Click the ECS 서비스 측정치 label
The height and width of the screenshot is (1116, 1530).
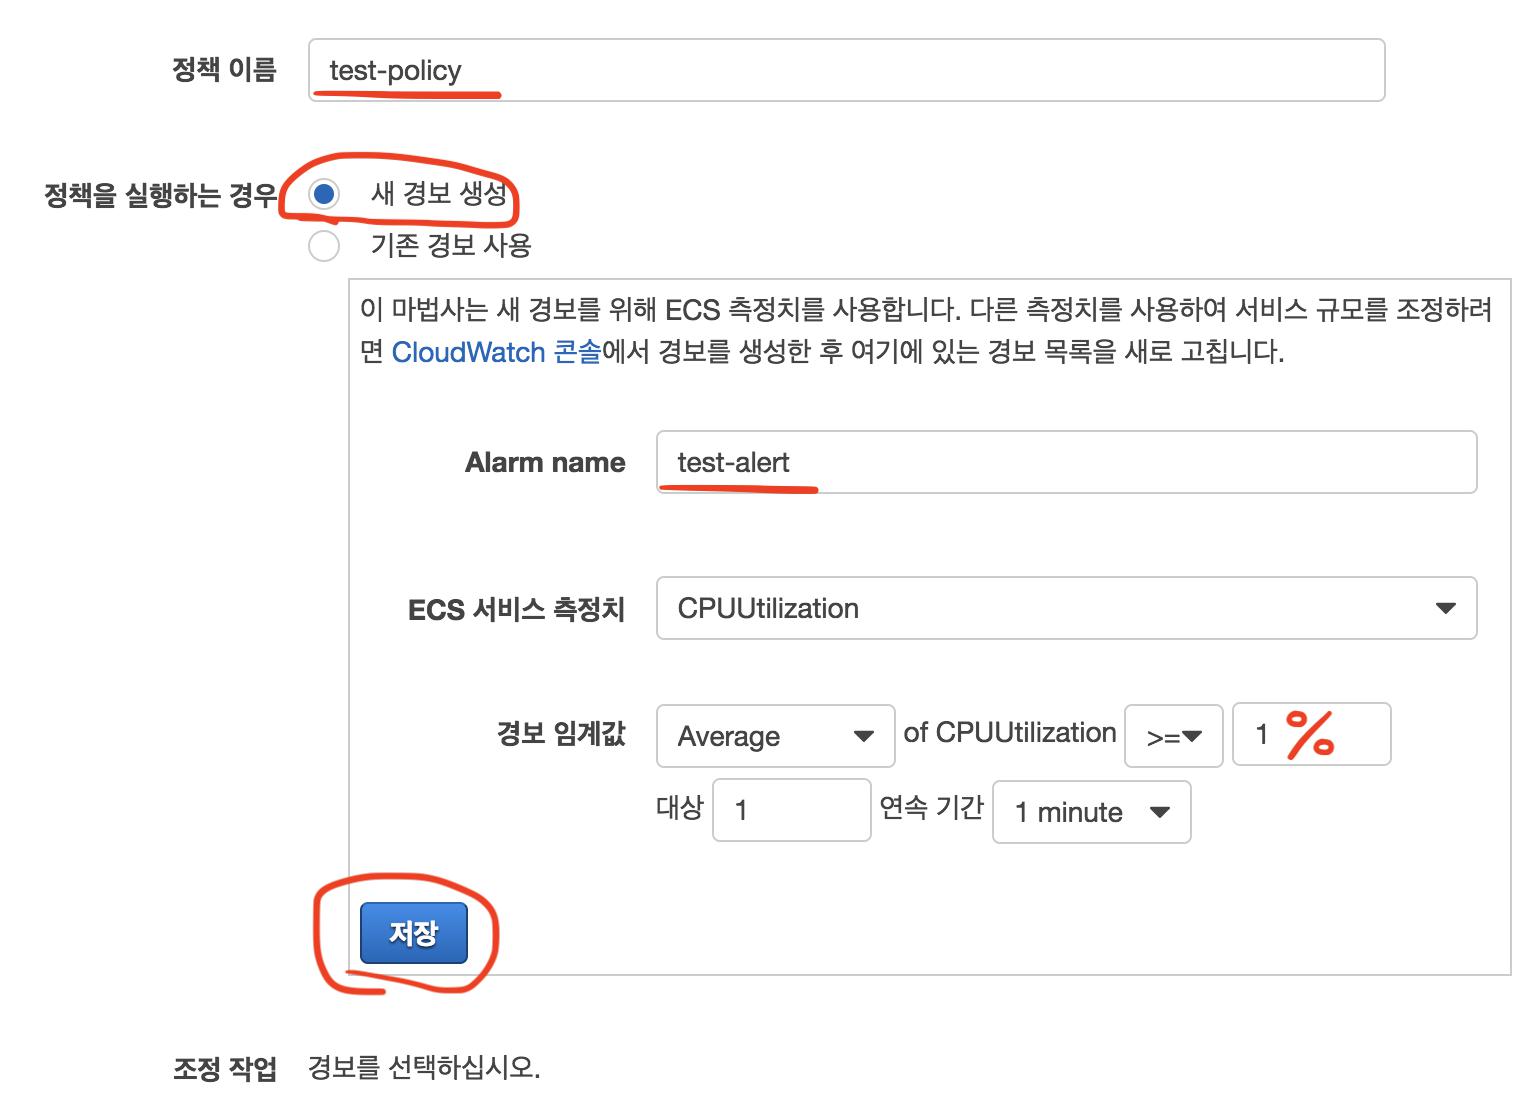tap(516, 609)
